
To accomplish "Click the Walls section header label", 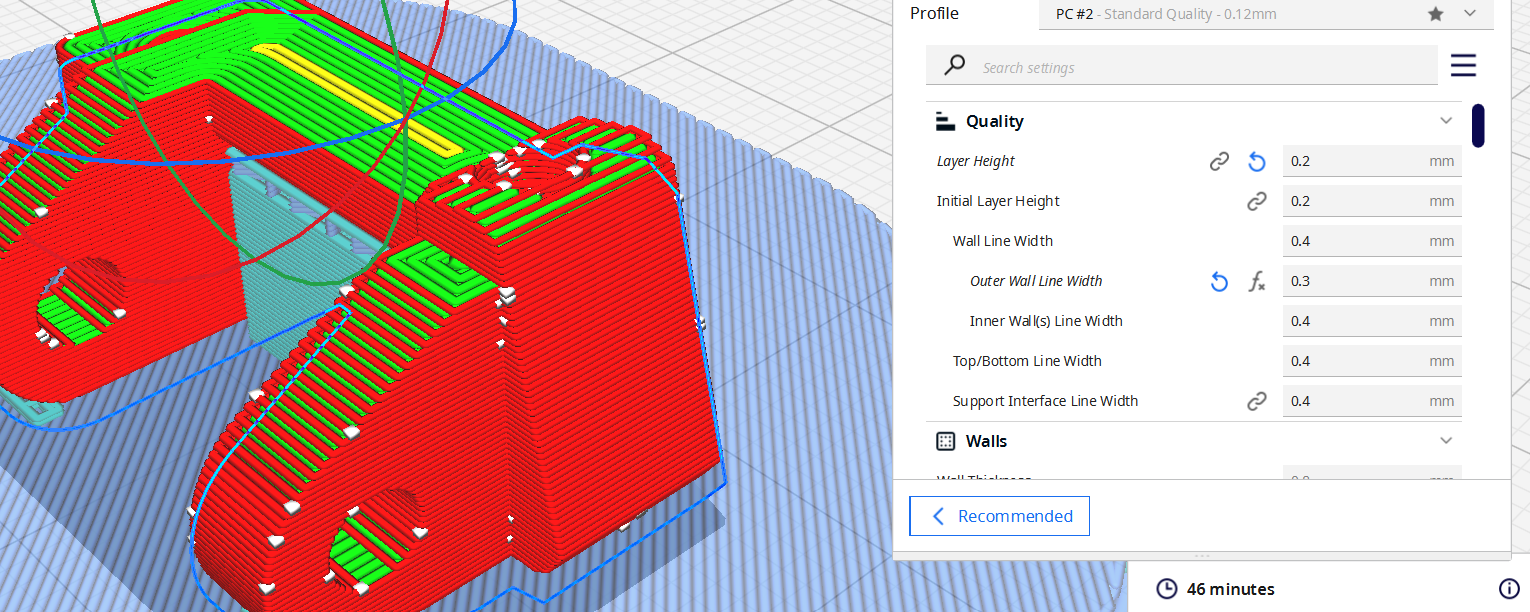I will 986,441.
